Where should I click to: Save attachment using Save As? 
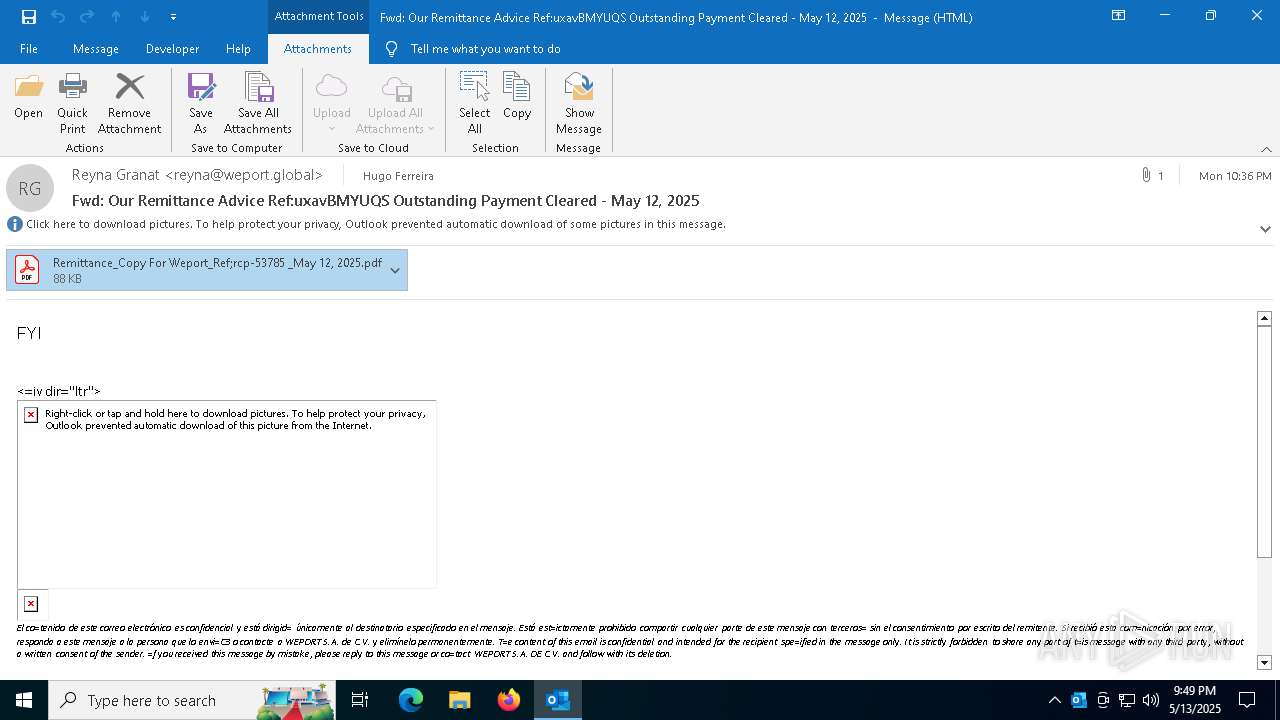point(201,104)
